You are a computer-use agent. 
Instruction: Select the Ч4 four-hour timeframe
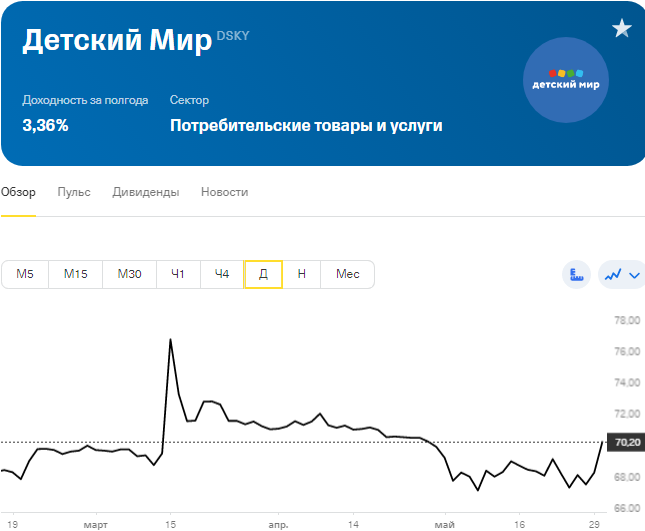222,274
